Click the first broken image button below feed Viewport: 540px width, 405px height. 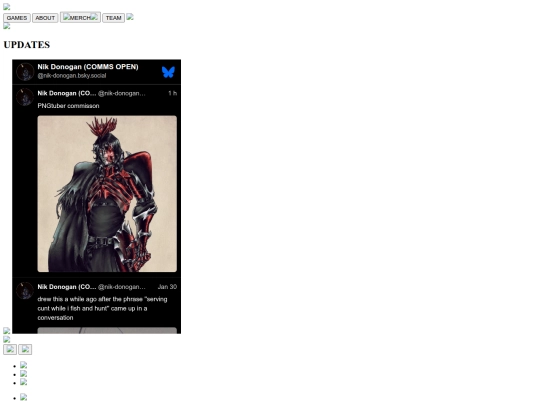[10, 350]
